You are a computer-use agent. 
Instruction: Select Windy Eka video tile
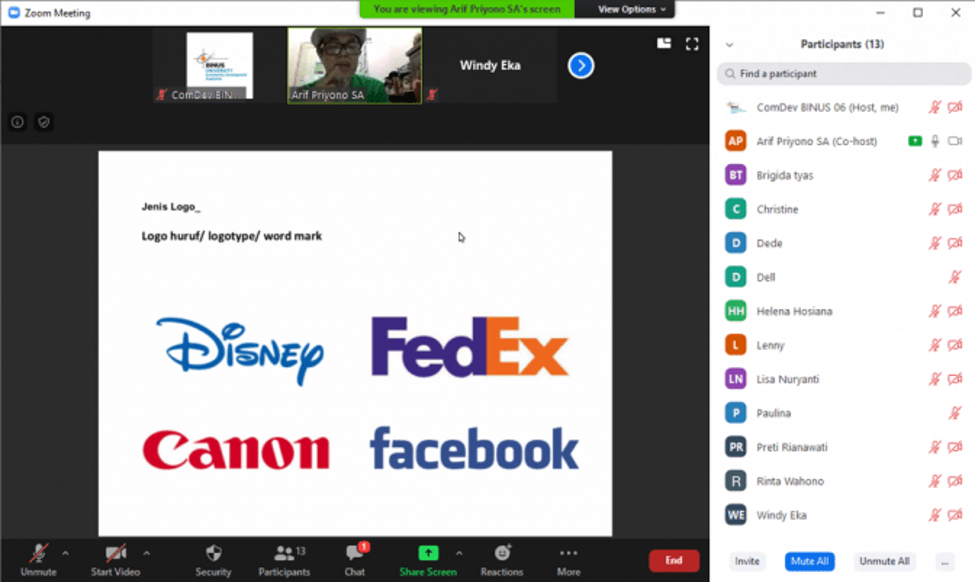tap(490, 65)
